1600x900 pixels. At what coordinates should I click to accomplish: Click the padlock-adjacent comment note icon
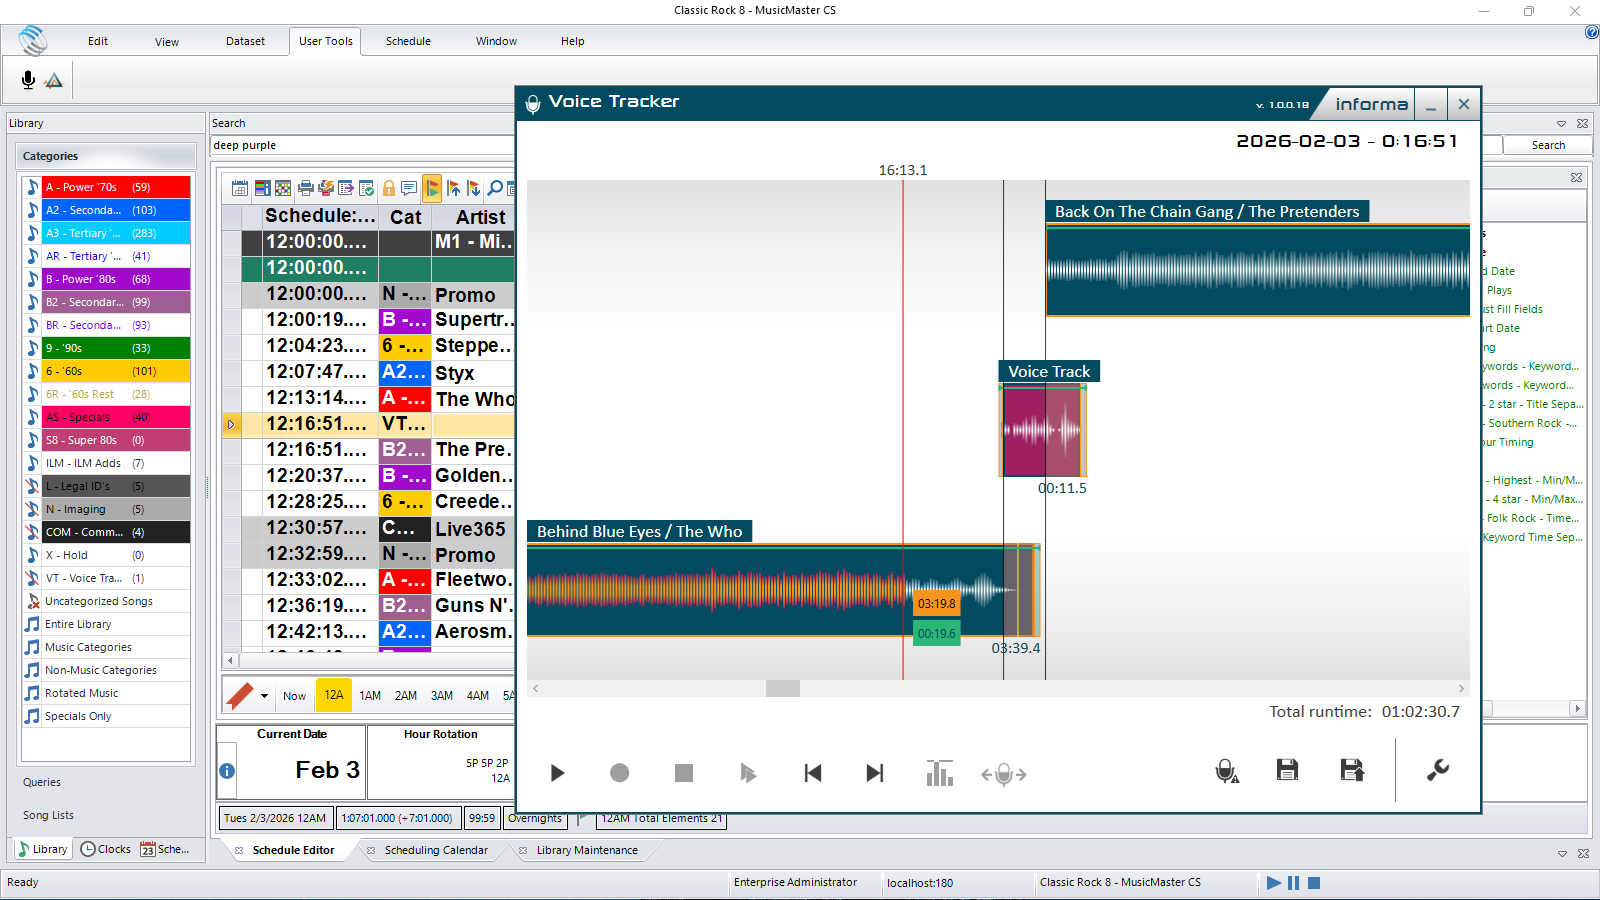tap(411, 188)
